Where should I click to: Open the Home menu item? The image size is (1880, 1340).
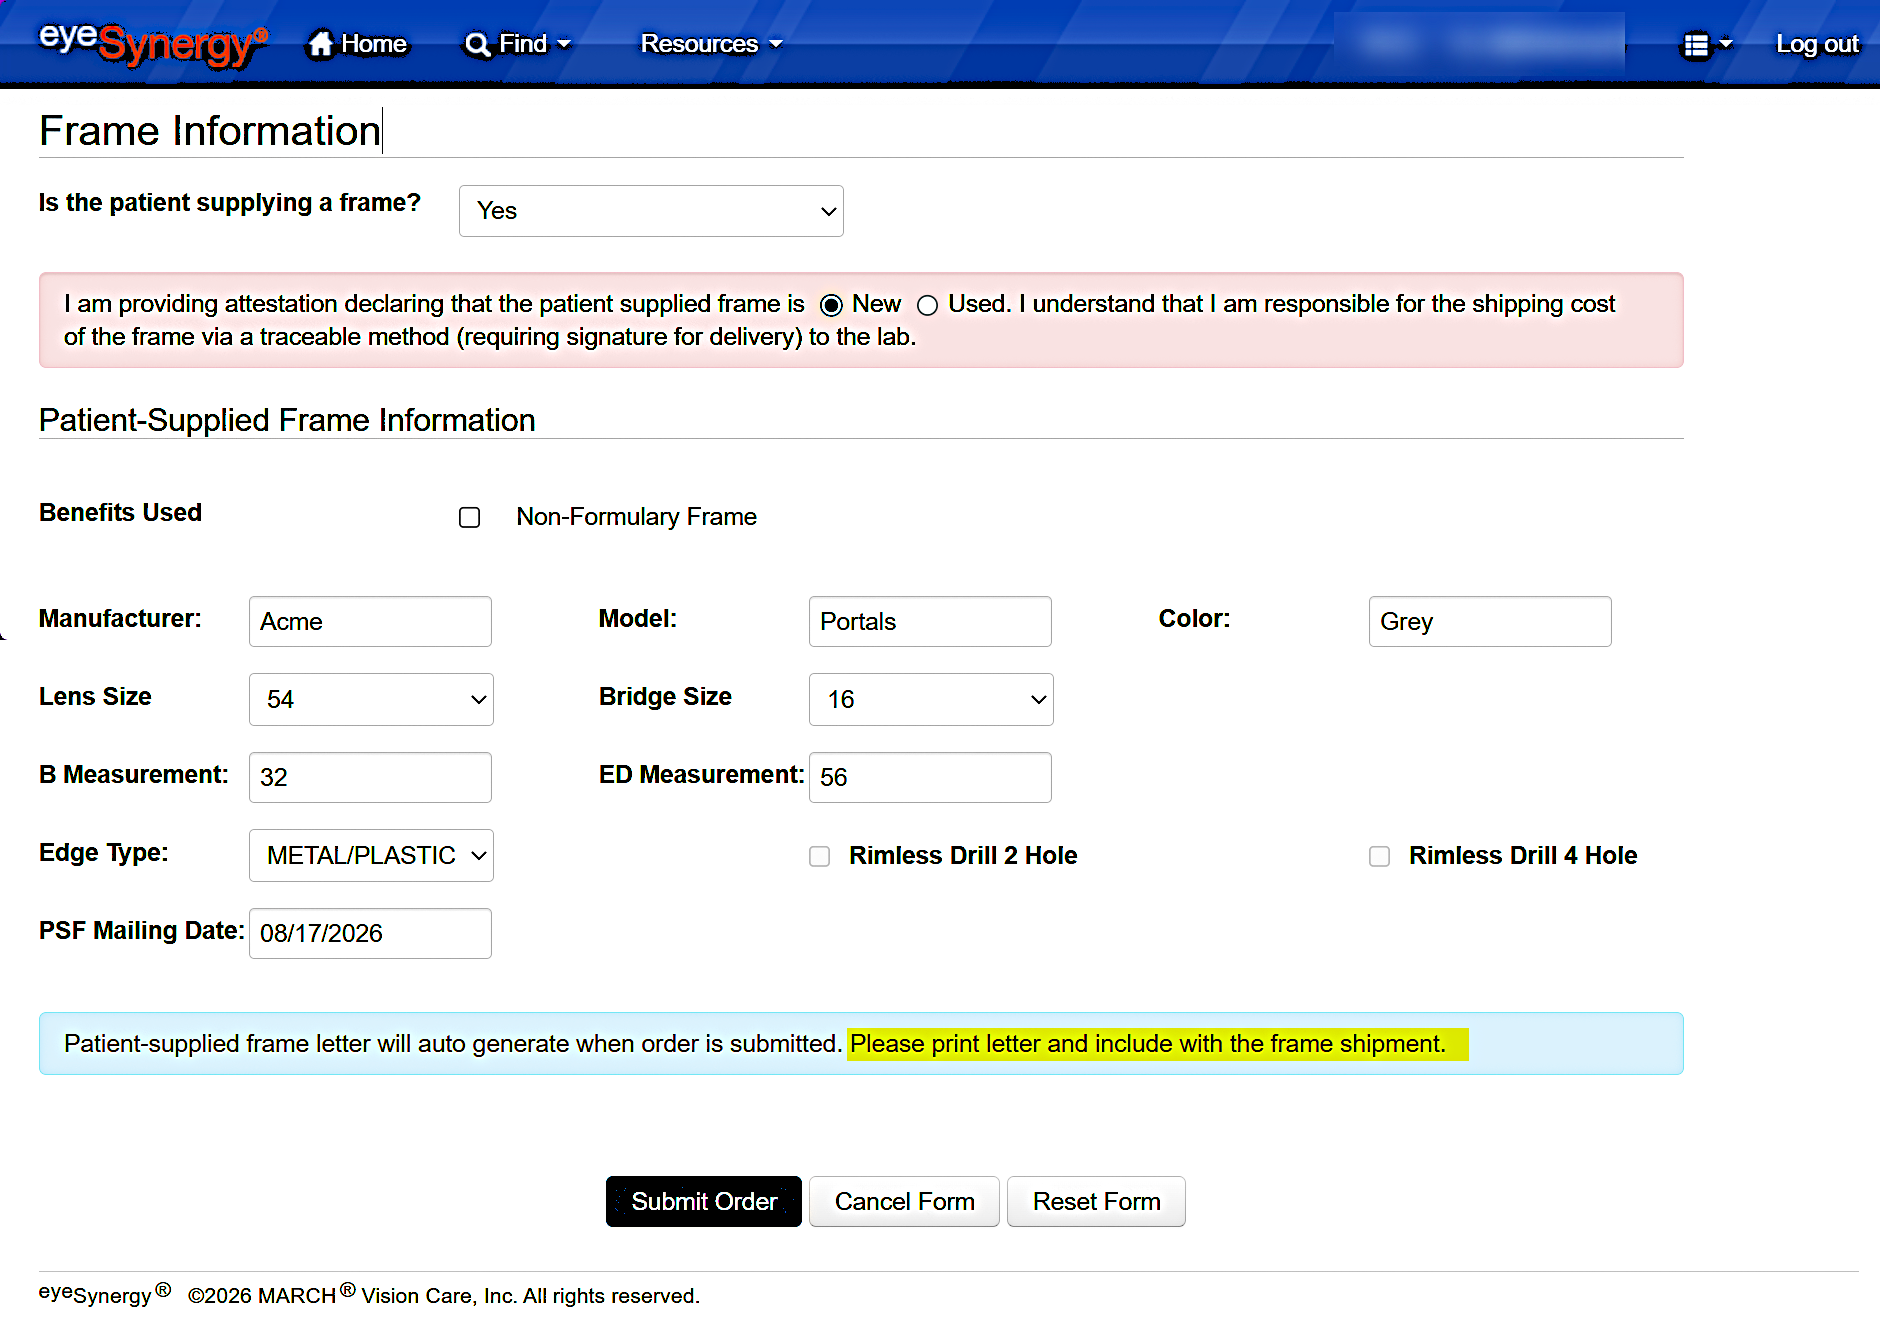click(x=357, y=44)
